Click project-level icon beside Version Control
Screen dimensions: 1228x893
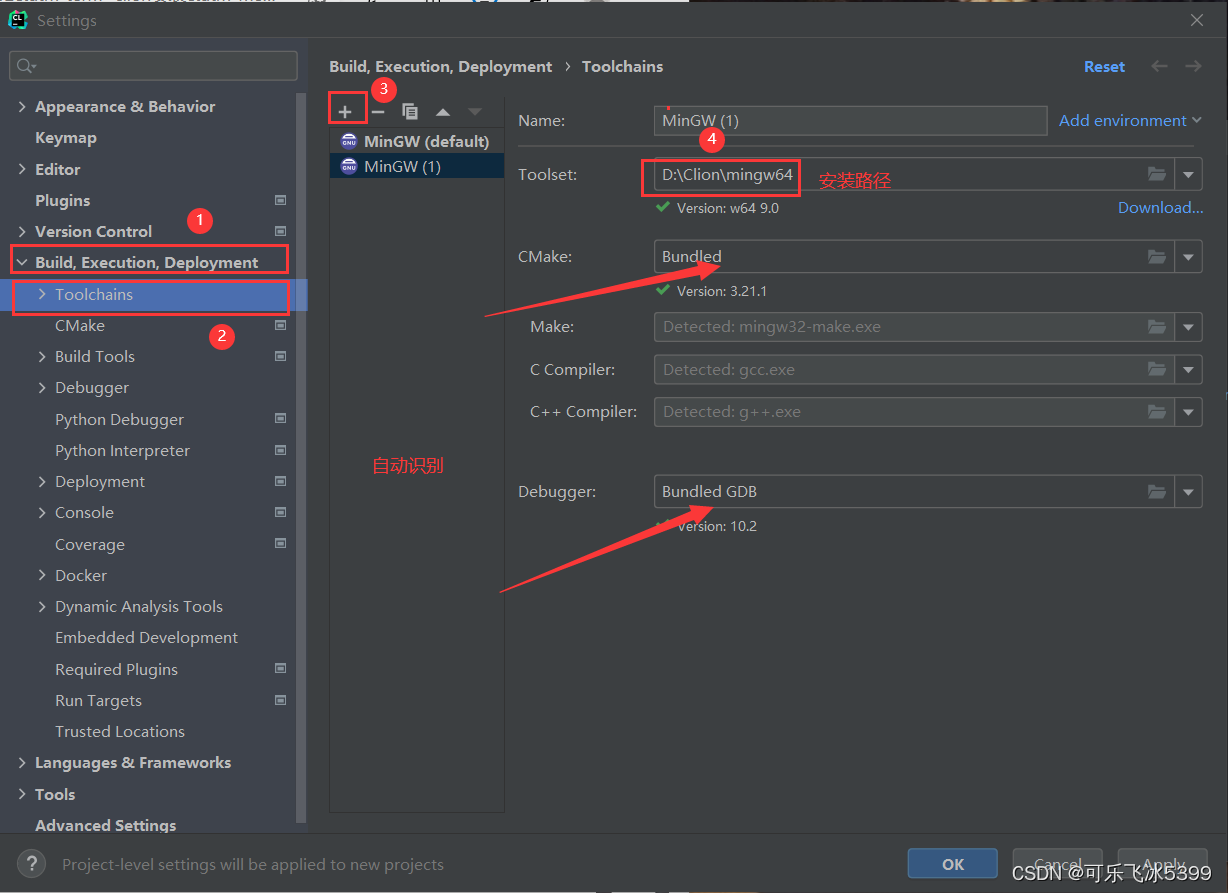(280, 231)
